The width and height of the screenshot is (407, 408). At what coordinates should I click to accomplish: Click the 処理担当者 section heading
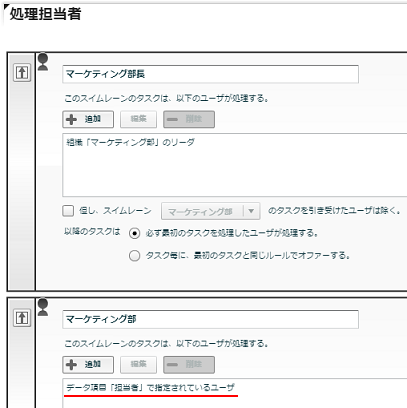click(x=45, y=14)
